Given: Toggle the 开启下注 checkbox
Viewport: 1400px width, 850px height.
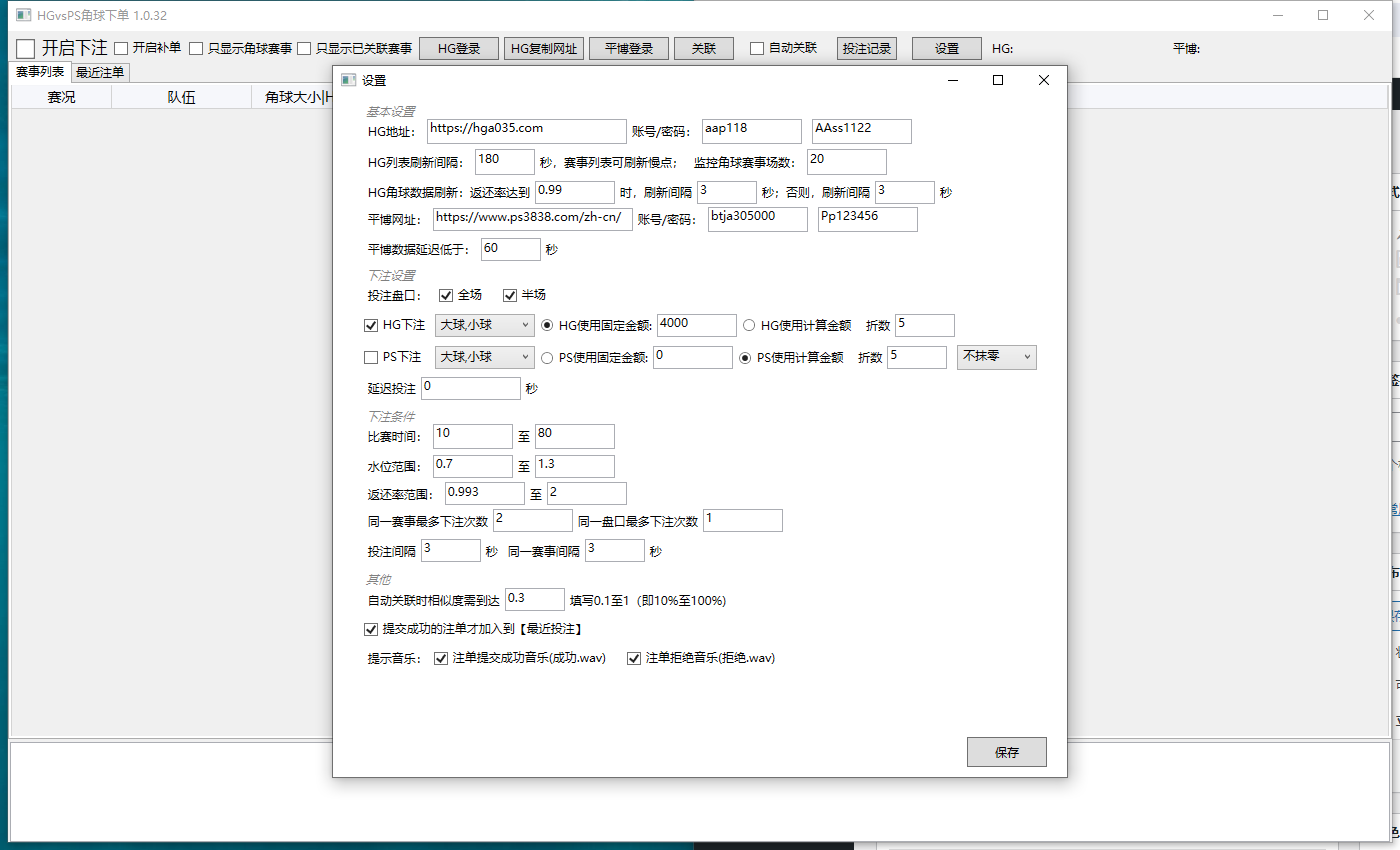Looking at the screenshot, I should [x=26, y=48].
